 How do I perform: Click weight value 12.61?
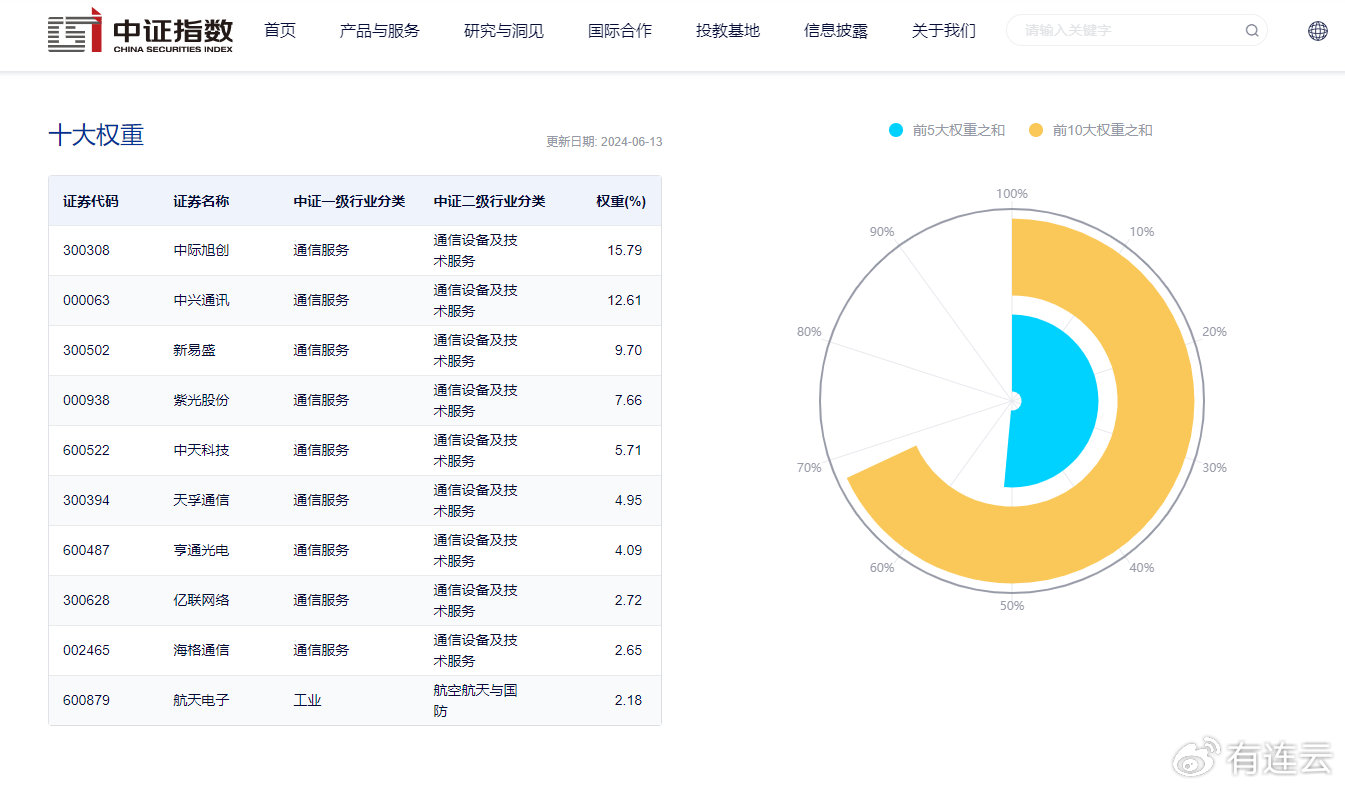click(x=625, y=300)
